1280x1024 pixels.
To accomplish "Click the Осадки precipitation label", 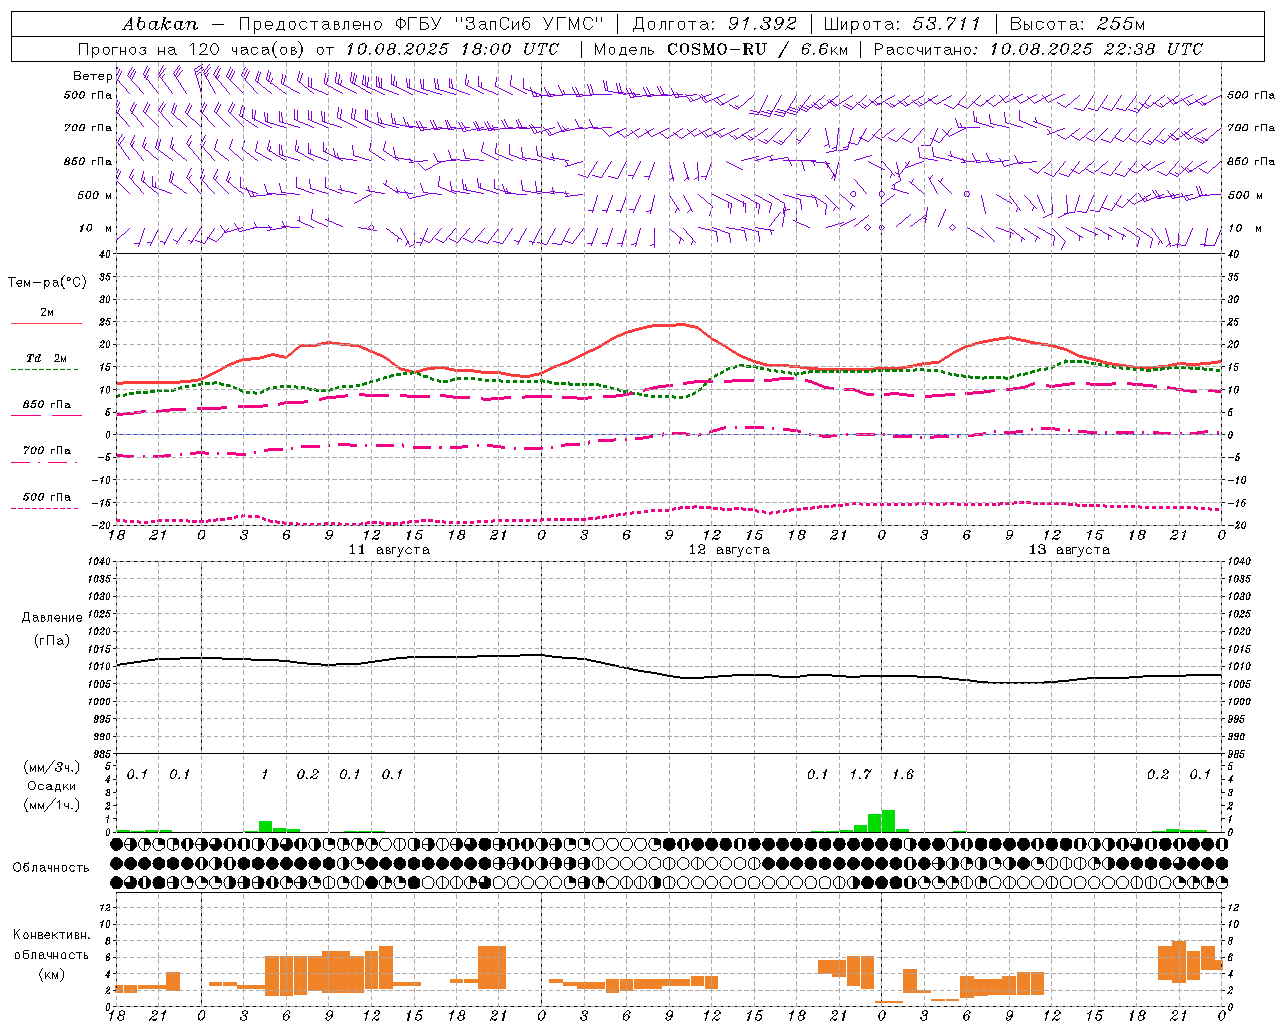I will pos(51,786).
